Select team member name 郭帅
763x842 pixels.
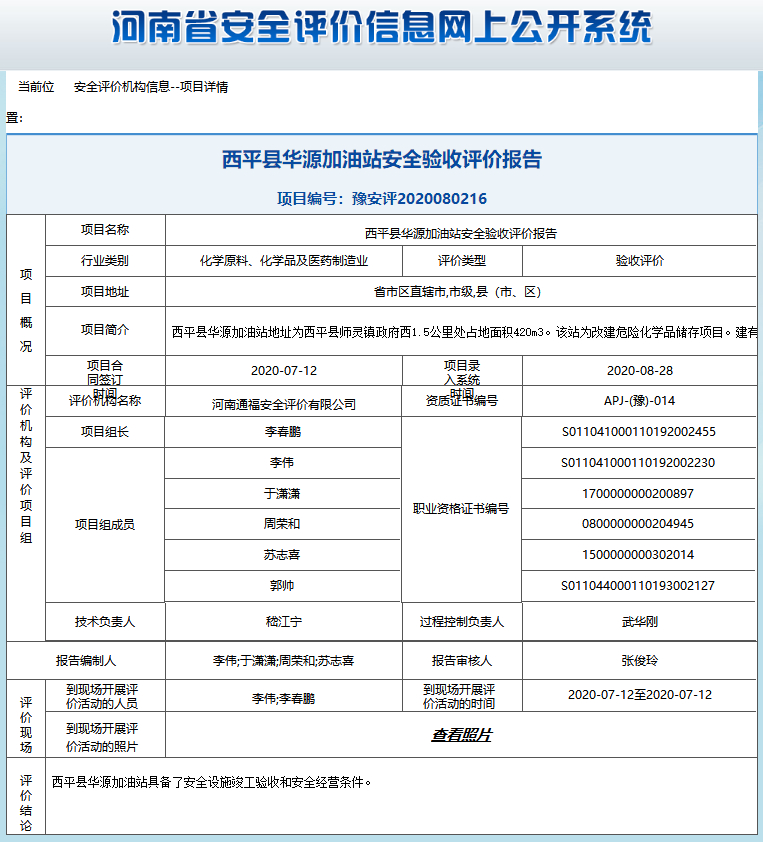(x=282, y=585)
